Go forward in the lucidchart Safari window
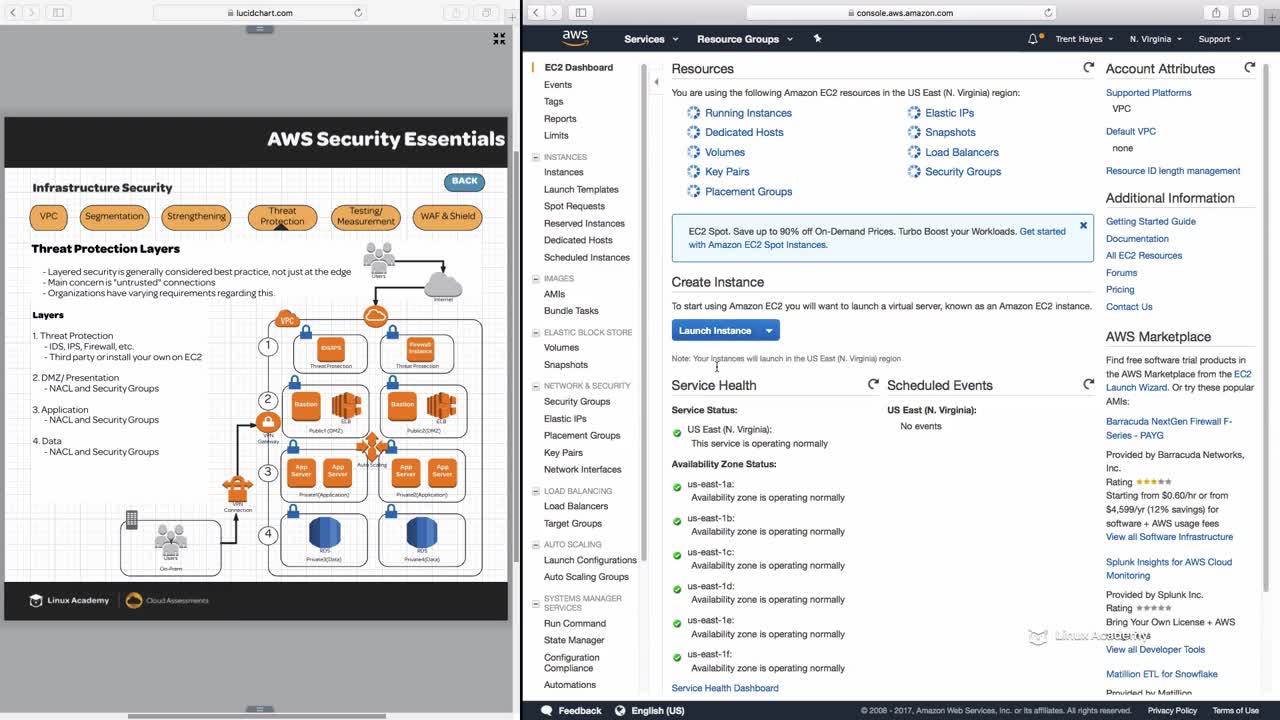The image size is (1280, 720). pos(32,13)
